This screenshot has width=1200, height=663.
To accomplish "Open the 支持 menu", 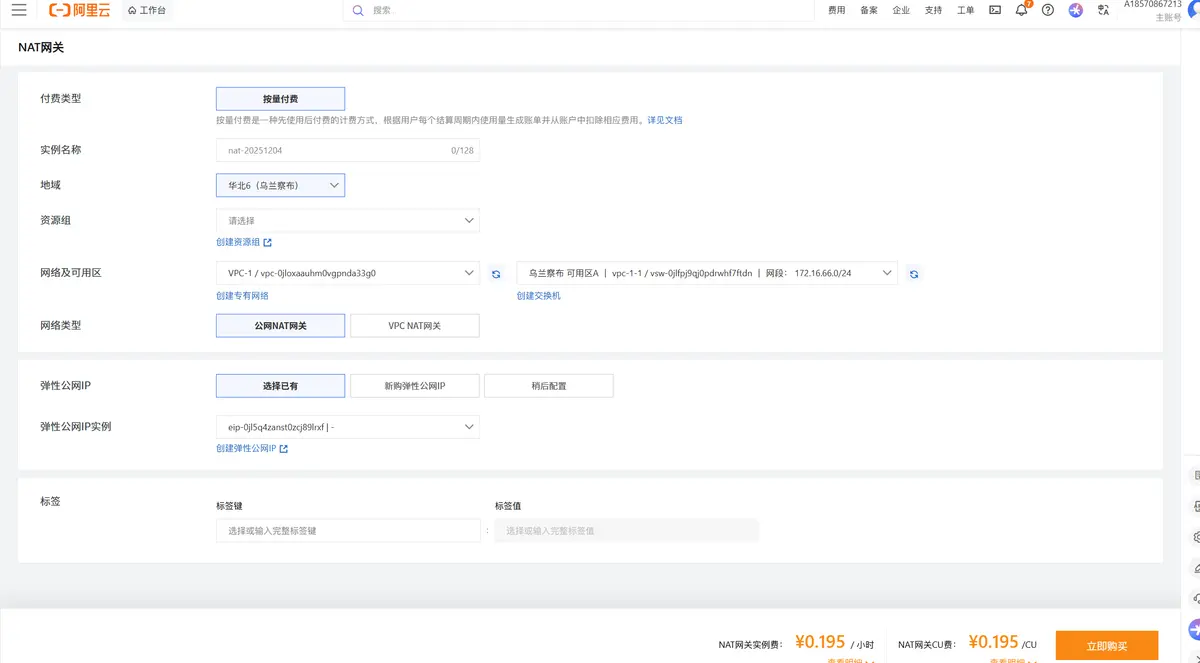I will [933, 10].
